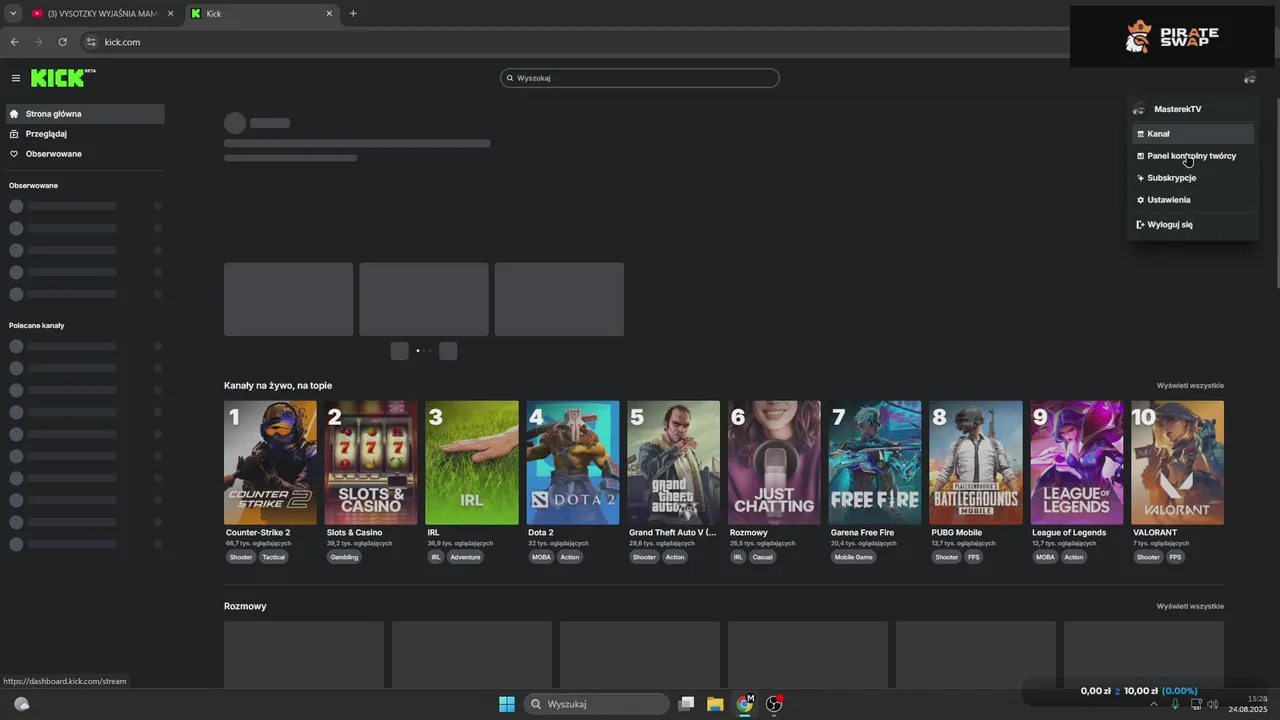The image size is (1280, 720).
Task: Click Wyświetl wszystkie for Rozmowy section
Action: coord(1190,606)
